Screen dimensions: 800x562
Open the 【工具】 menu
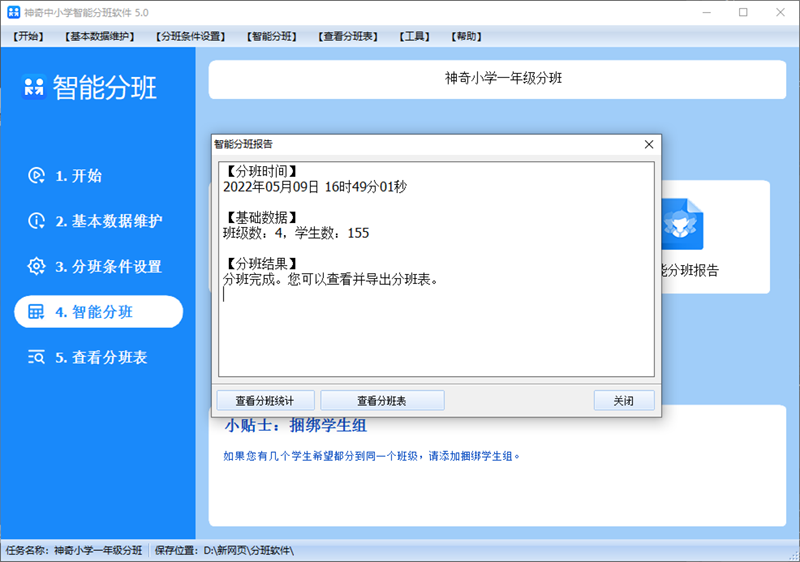pos(415,37)
